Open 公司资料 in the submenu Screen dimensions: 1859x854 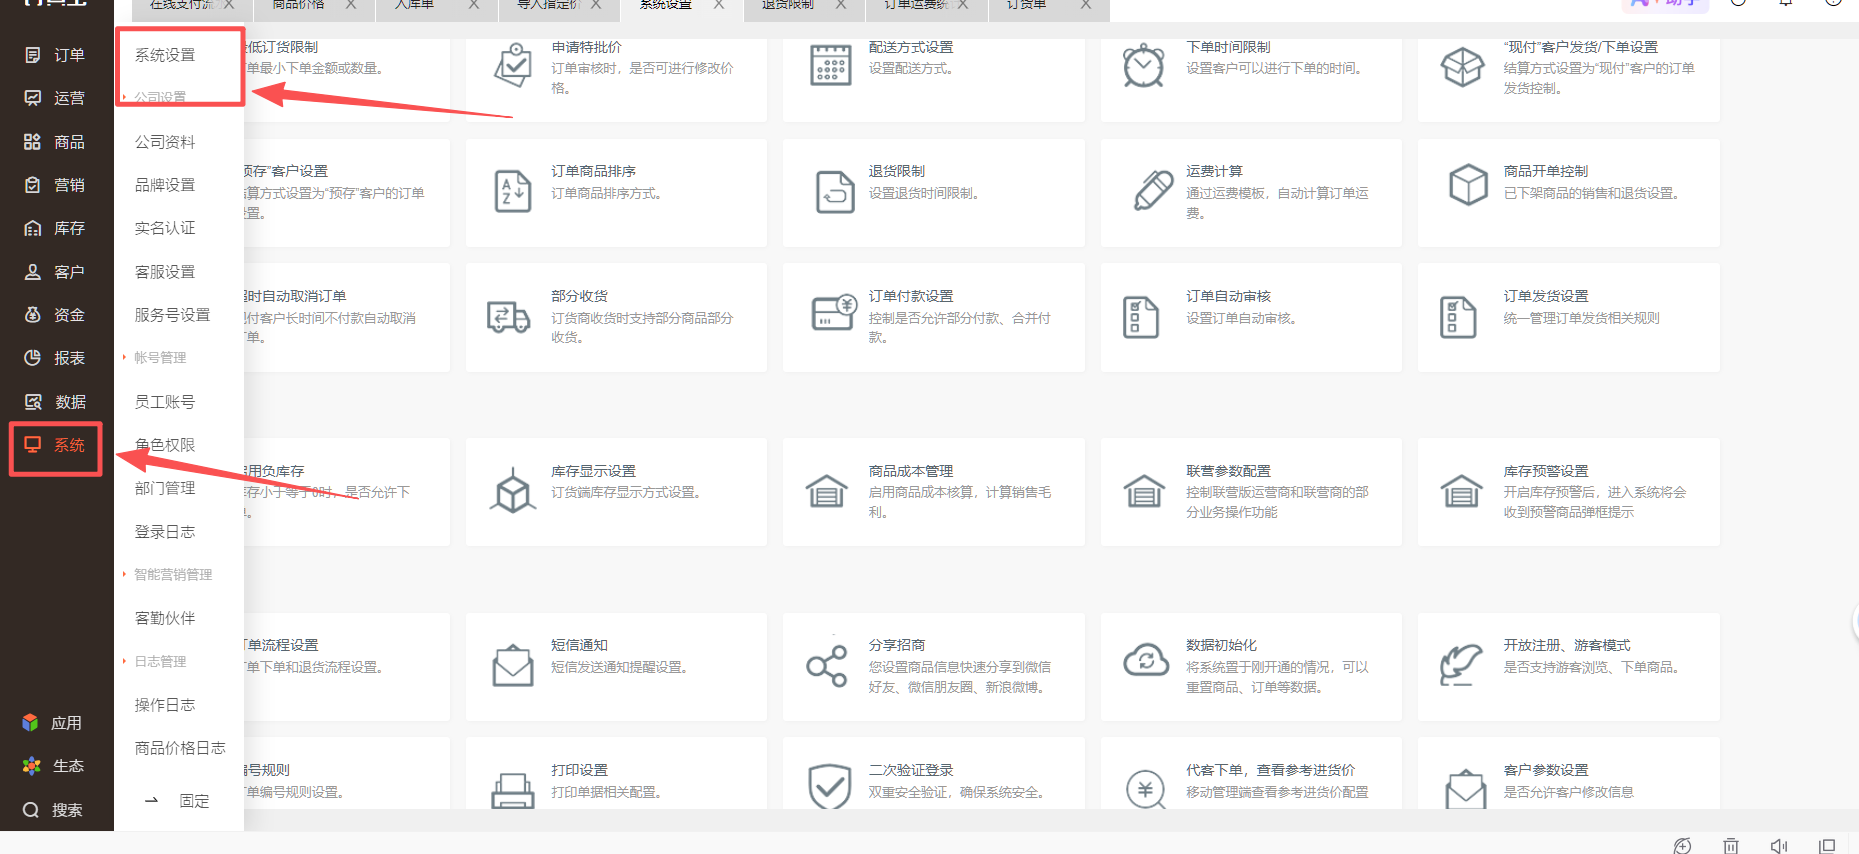[165, 142]
